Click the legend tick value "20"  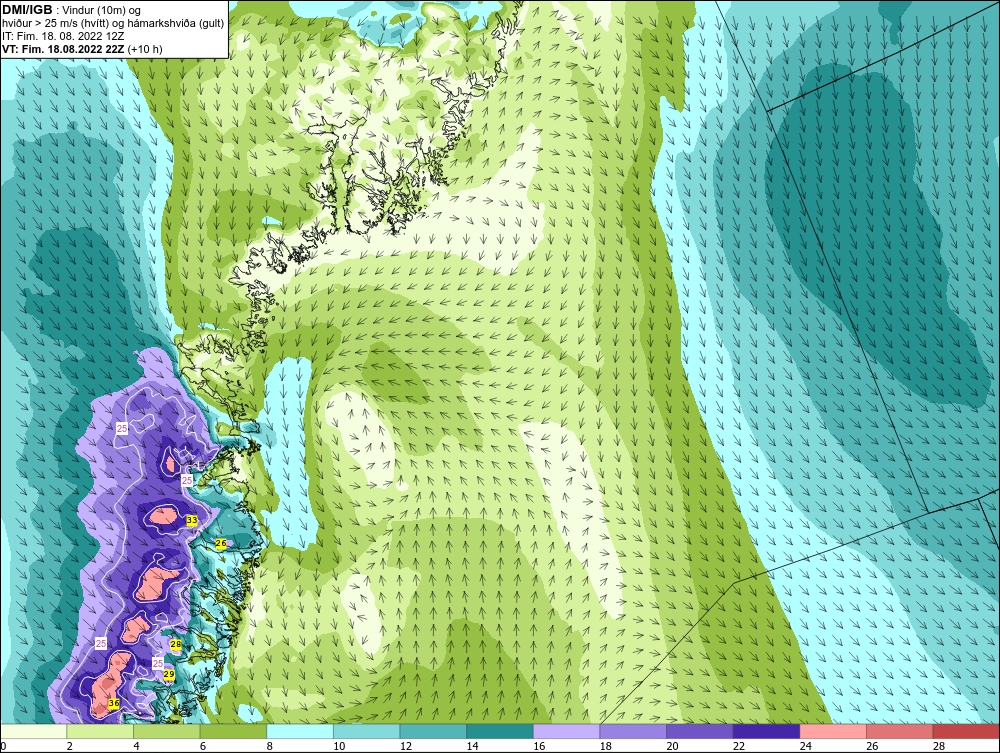[672, 746]
